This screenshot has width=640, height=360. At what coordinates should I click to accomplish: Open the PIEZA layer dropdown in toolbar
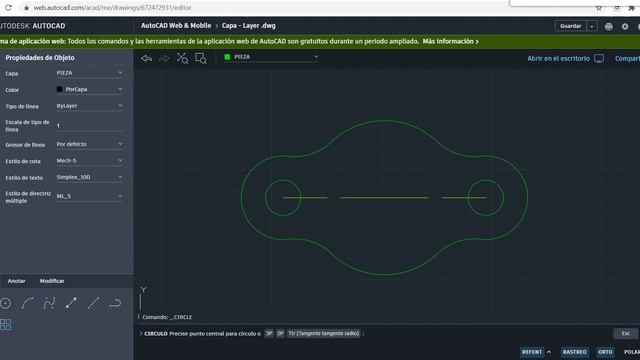[x=271, y=57]
